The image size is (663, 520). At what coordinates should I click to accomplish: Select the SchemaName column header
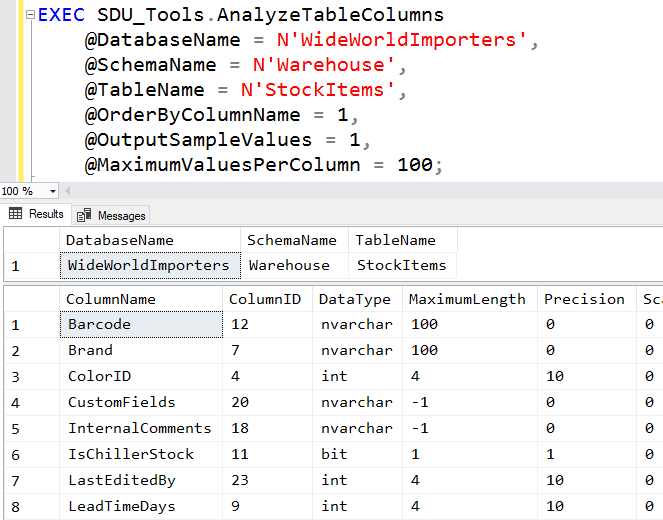[294, 240]
